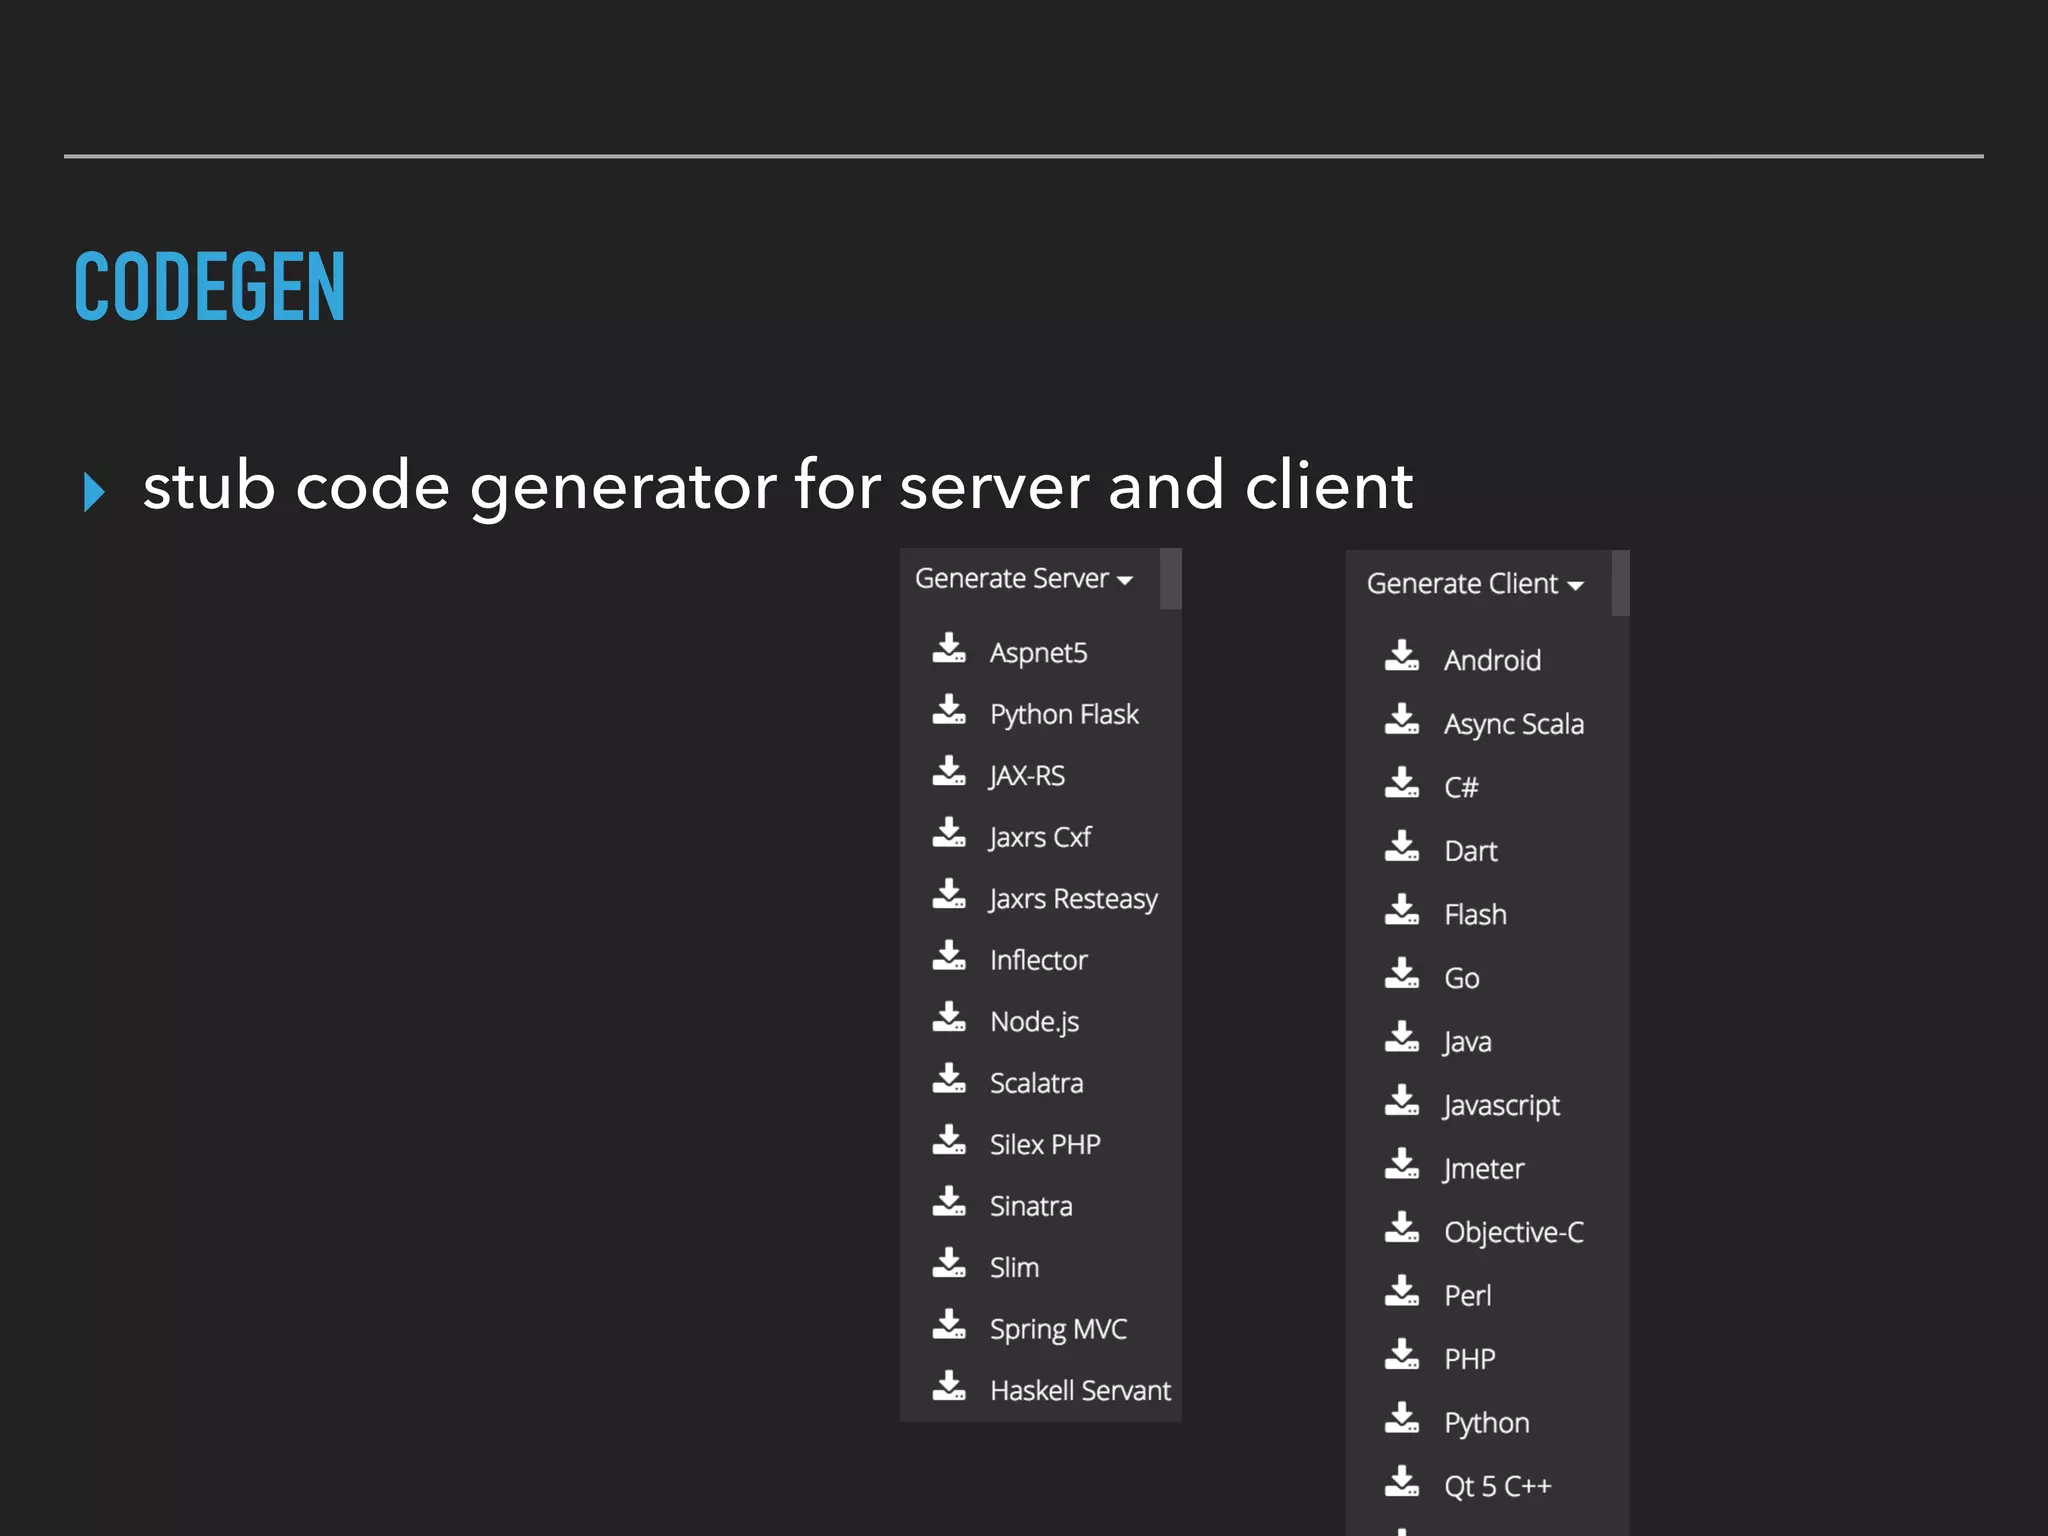The width and height of the screenshot is (2048, 1536).
Task: Click the download icon next to PHP
Action: pos(1402,1355)
